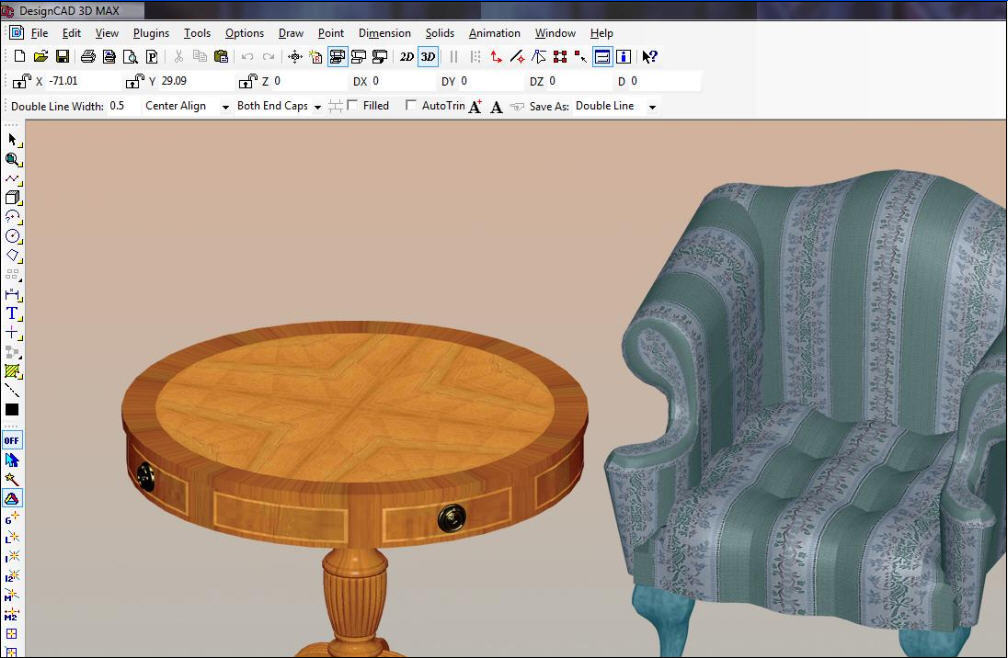Click the black color swatch in left toolbar
This screenshot has width=1008, height=658.
[x=13, y=411]
